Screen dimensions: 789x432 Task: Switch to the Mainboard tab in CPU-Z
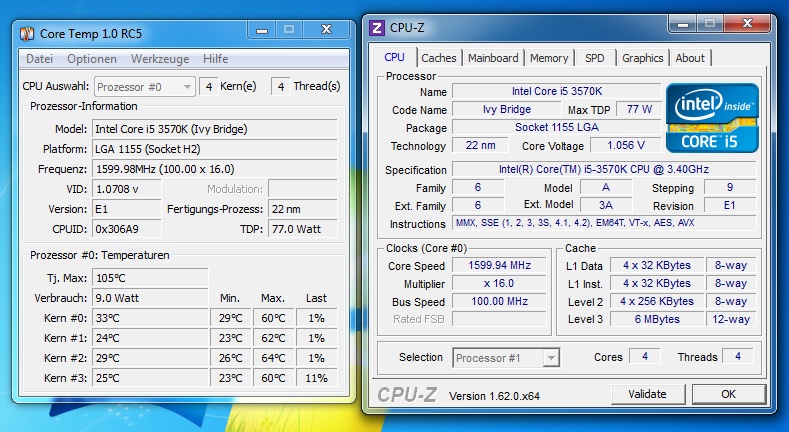(x=493, y=58)
